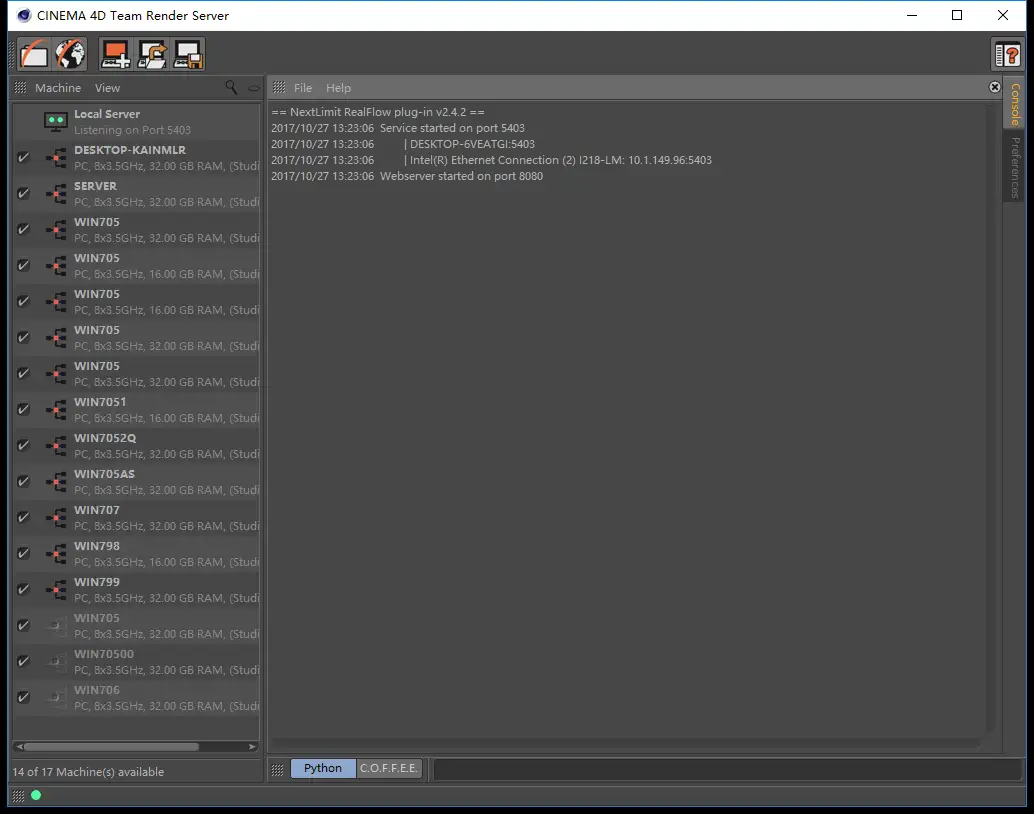Open the console Help menu
This screenshot has height=814, width=1034.
[338, 88]
